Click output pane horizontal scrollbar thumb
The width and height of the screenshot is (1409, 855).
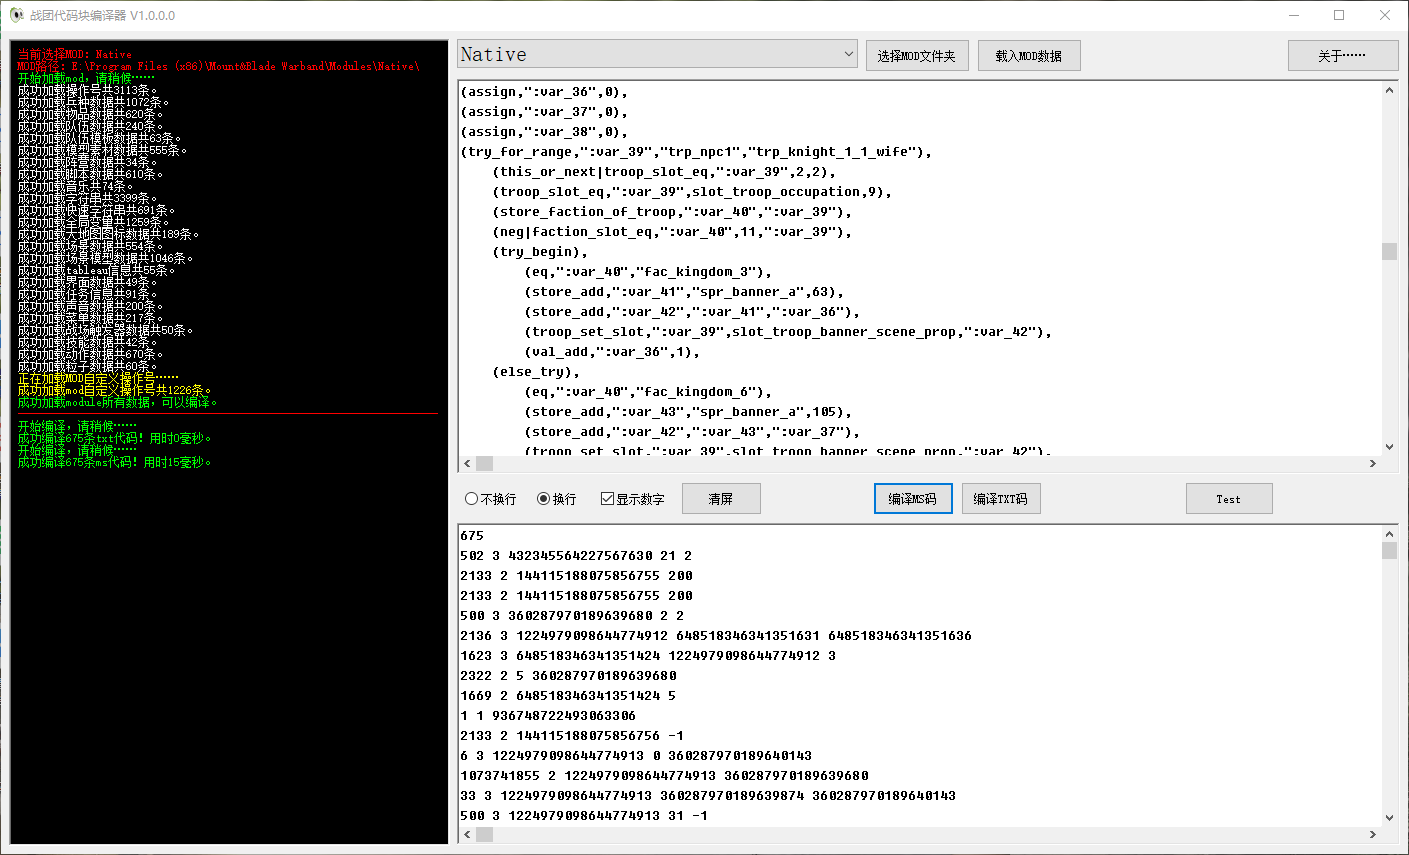pos(485,834)
